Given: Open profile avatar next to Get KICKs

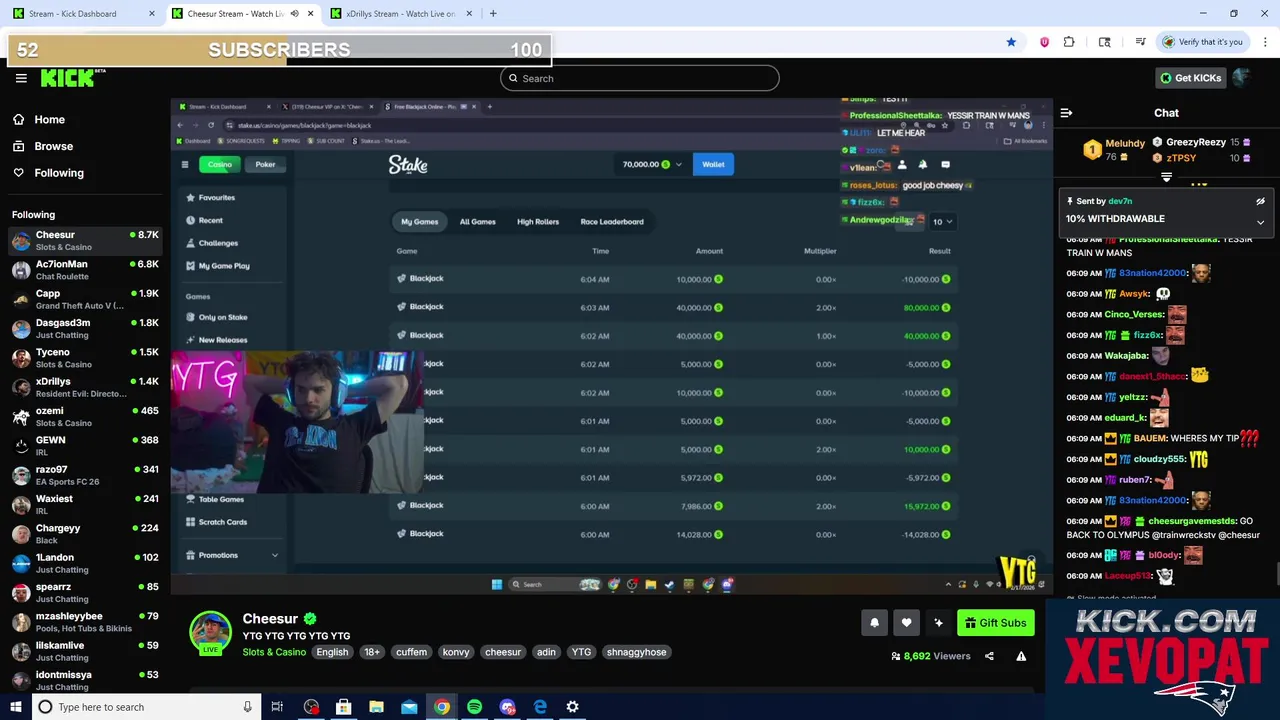Looking at the screenshot, I should coord(1241,78).
